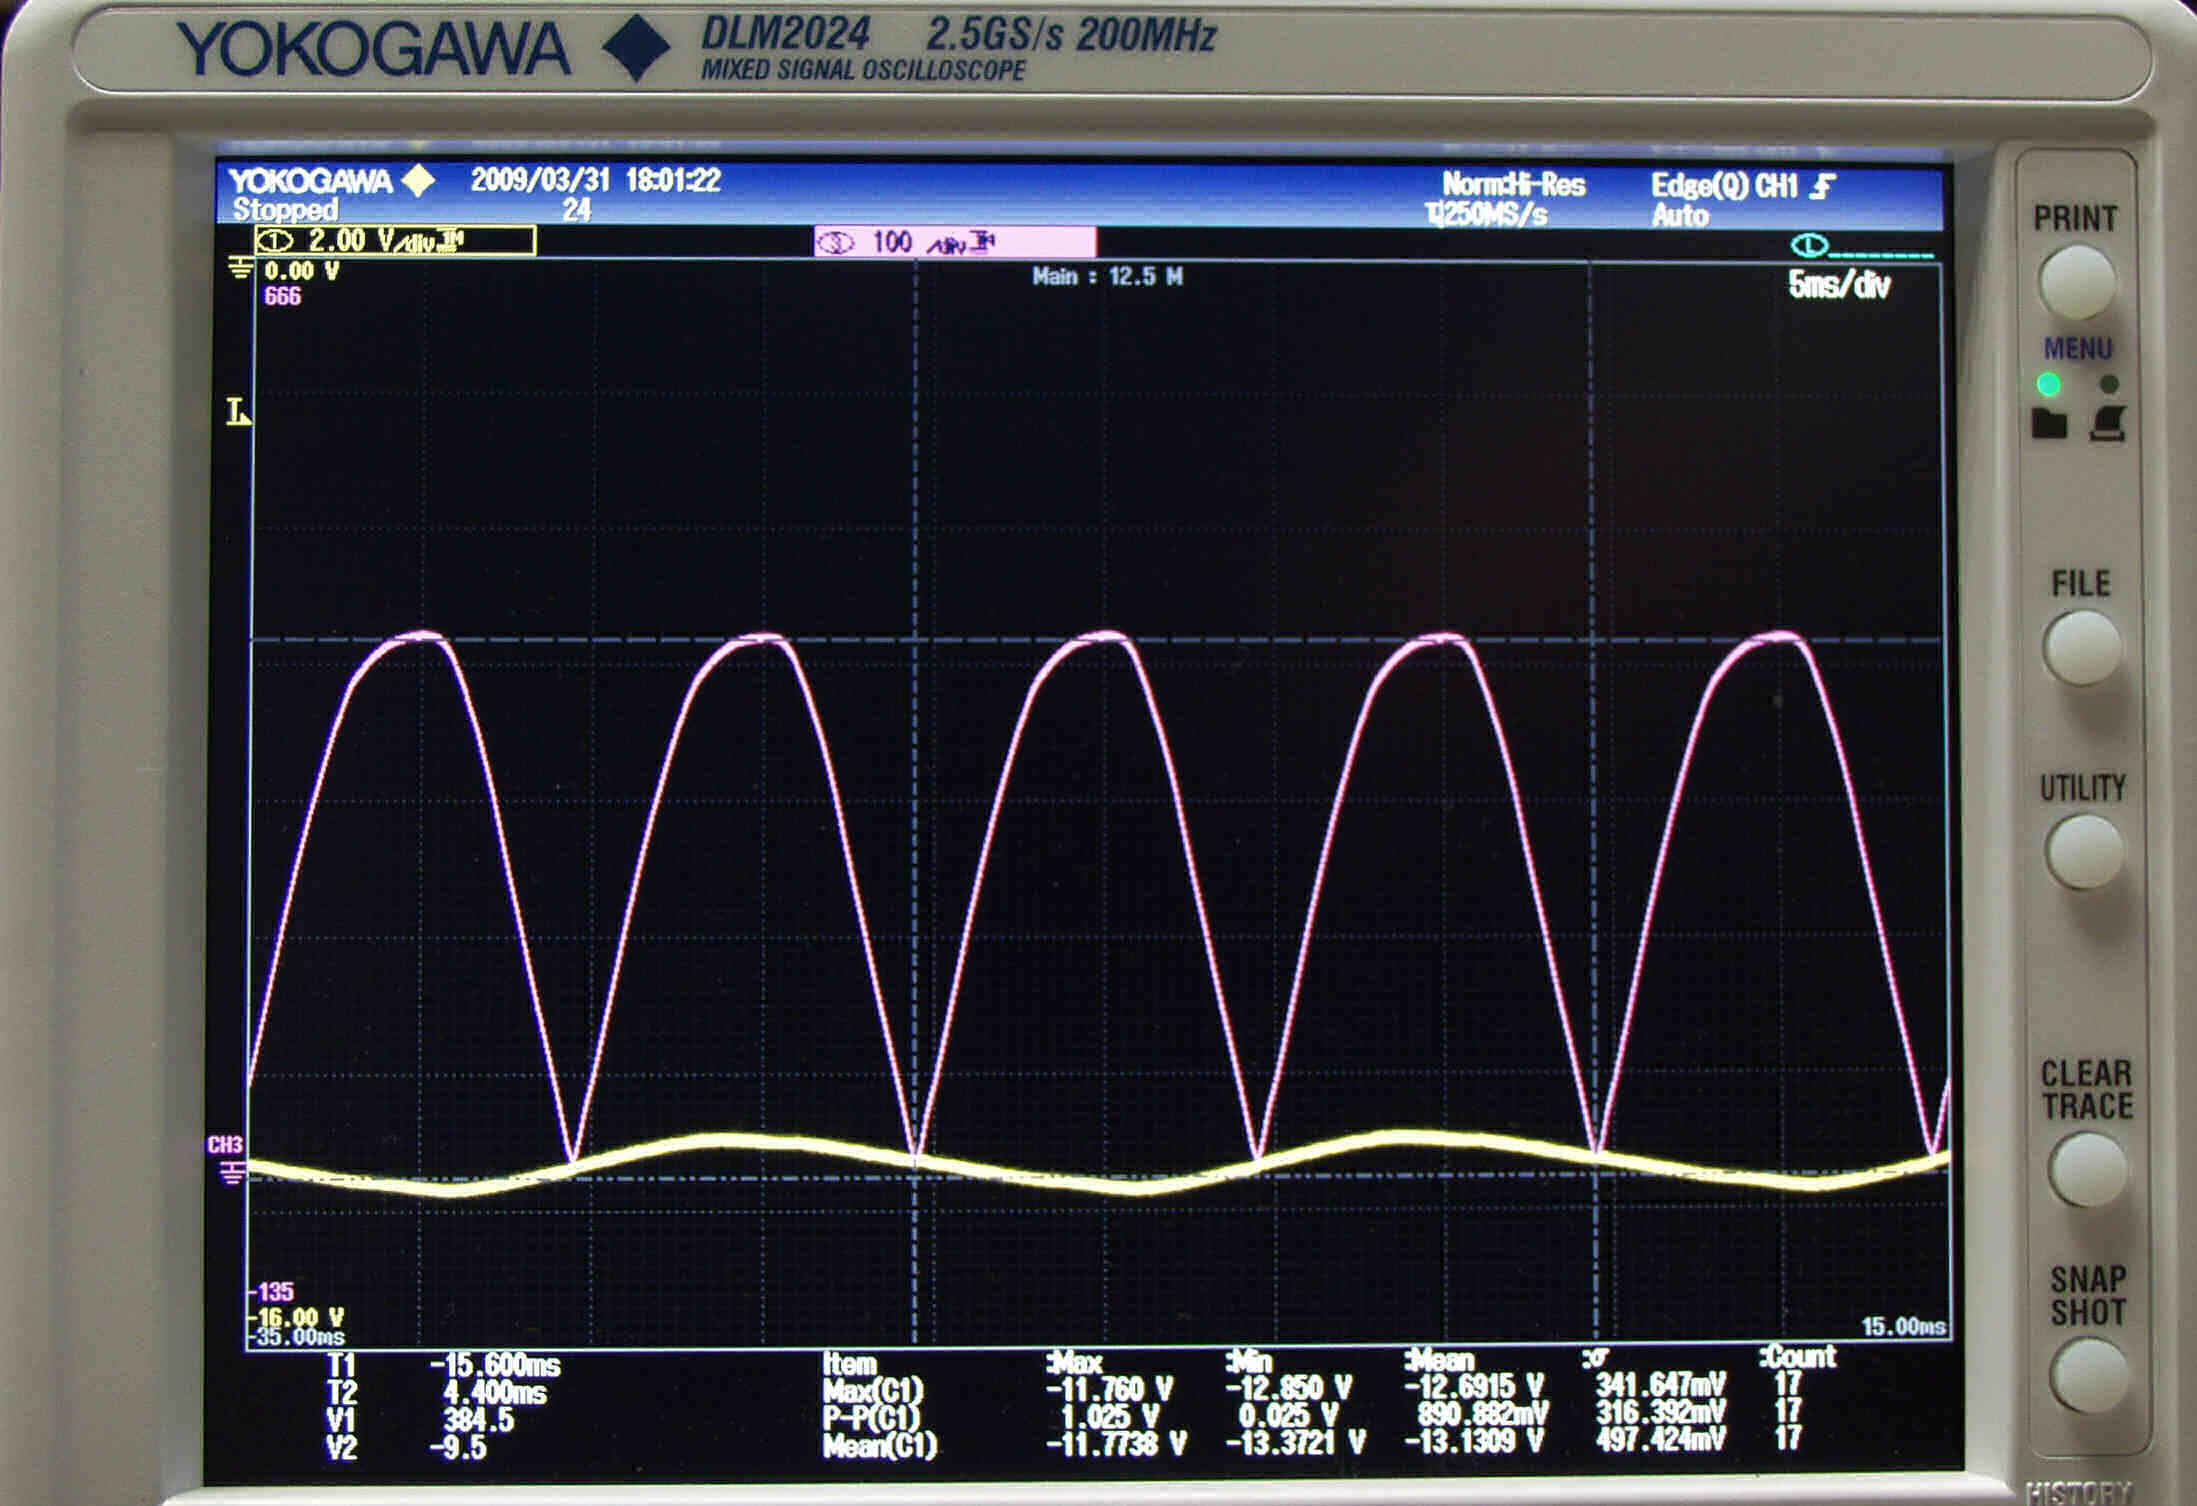The width and height of the screenshot is (2197, 1506).
Task: Select the CH3 100 A/div scale box
Action: coord(954,242)
